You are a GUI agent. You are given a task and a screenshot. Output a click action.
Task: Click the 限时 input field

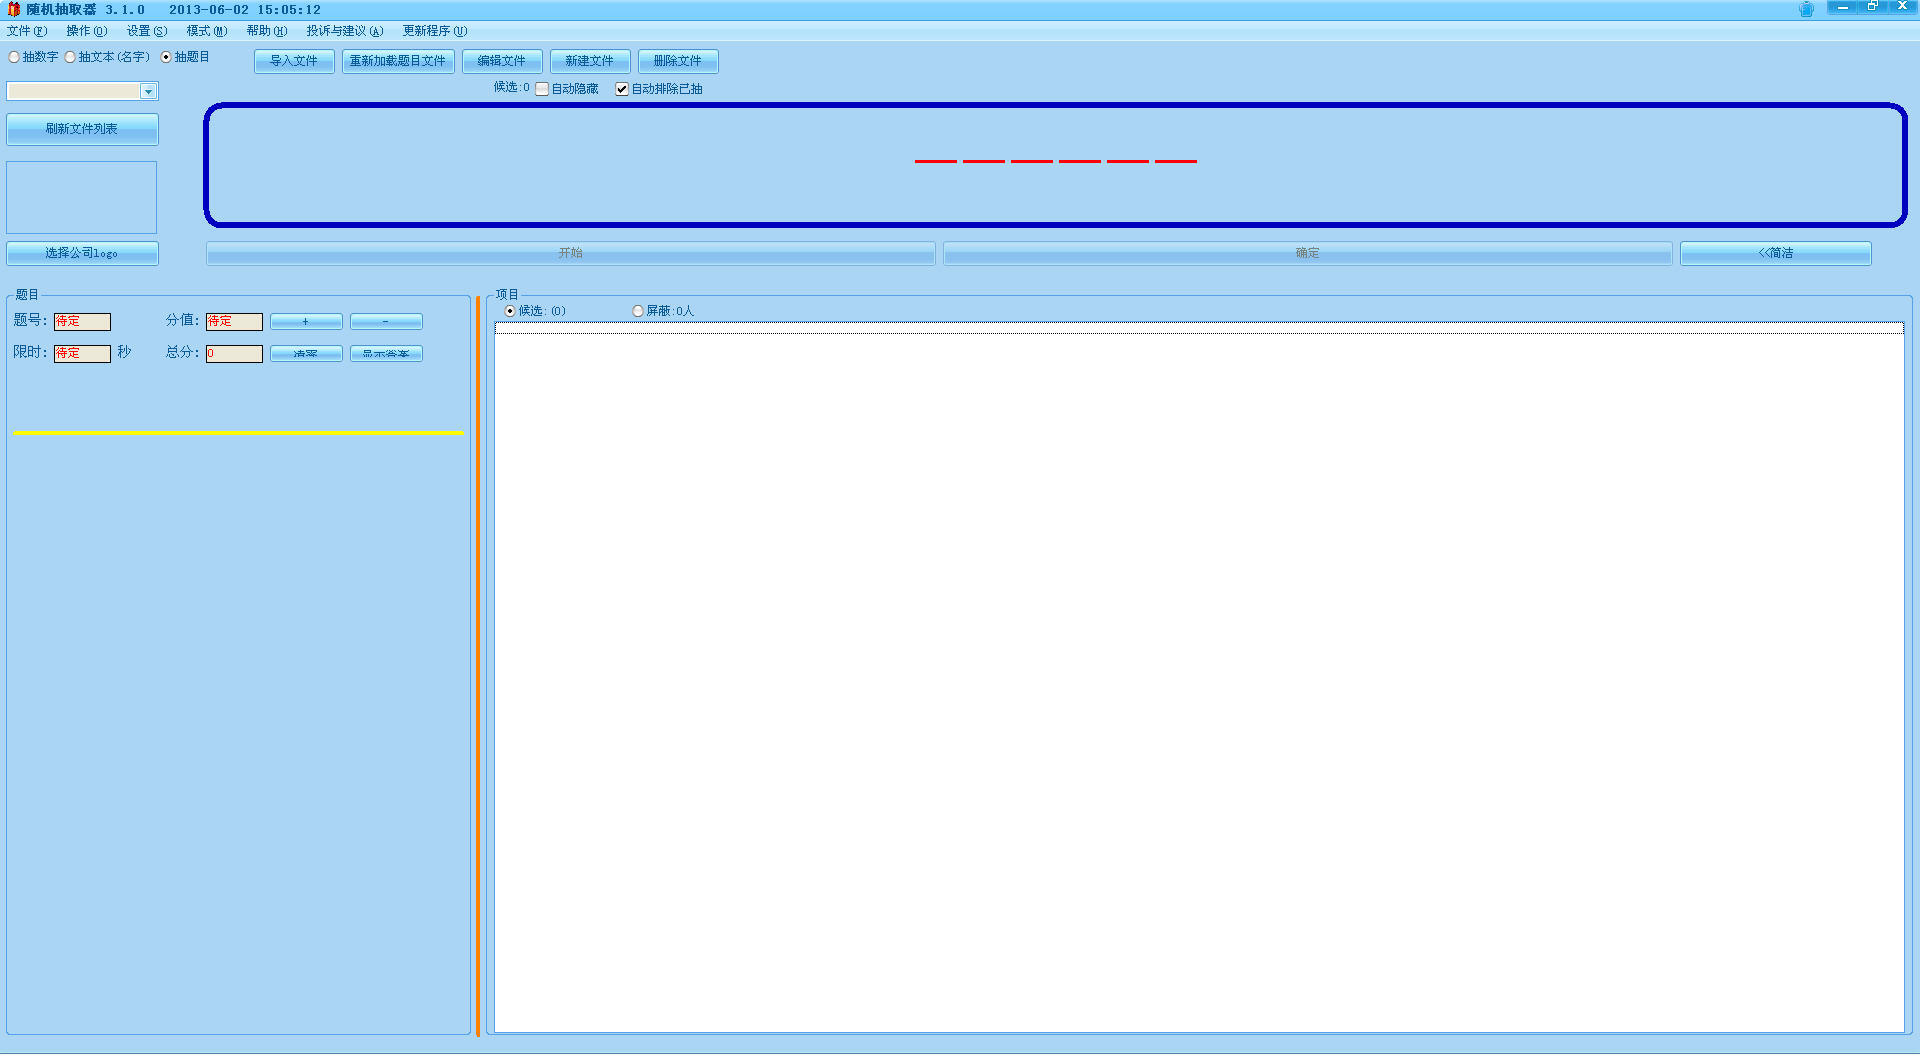(x=83, y=354)
